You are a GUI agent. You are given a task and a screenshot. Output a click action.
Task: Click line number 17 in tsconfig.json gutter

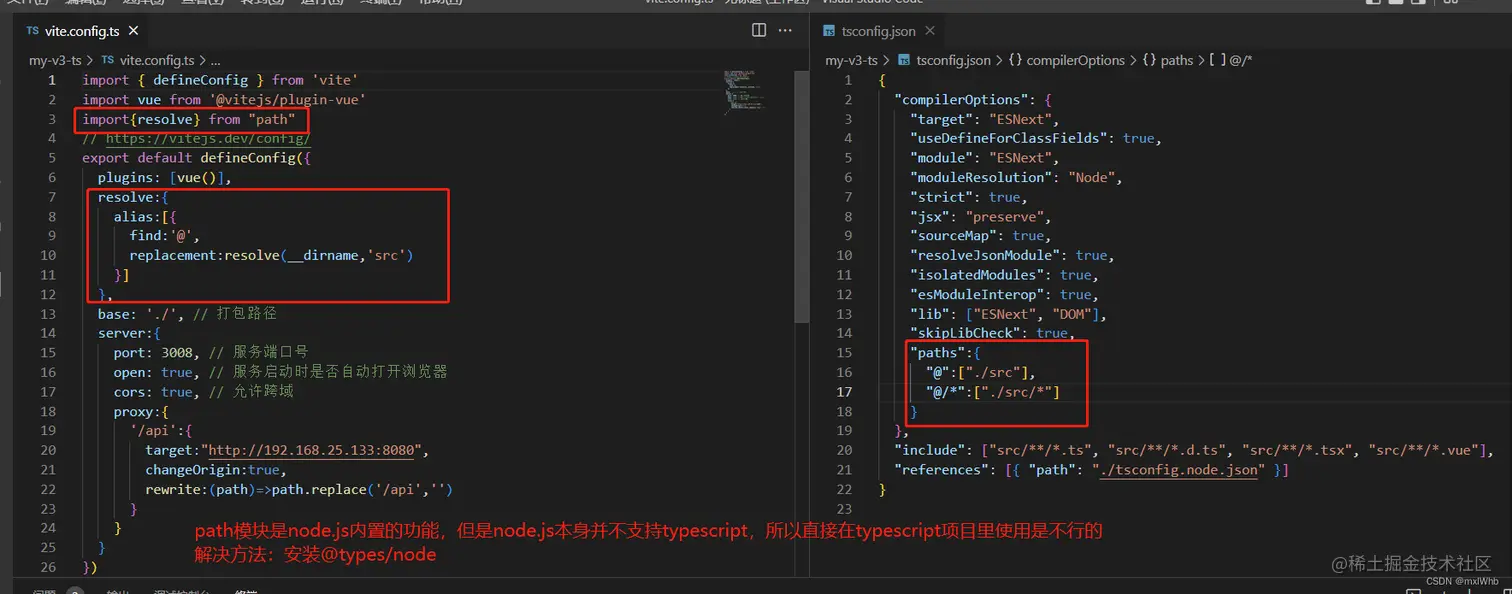(x=844, y=392)
